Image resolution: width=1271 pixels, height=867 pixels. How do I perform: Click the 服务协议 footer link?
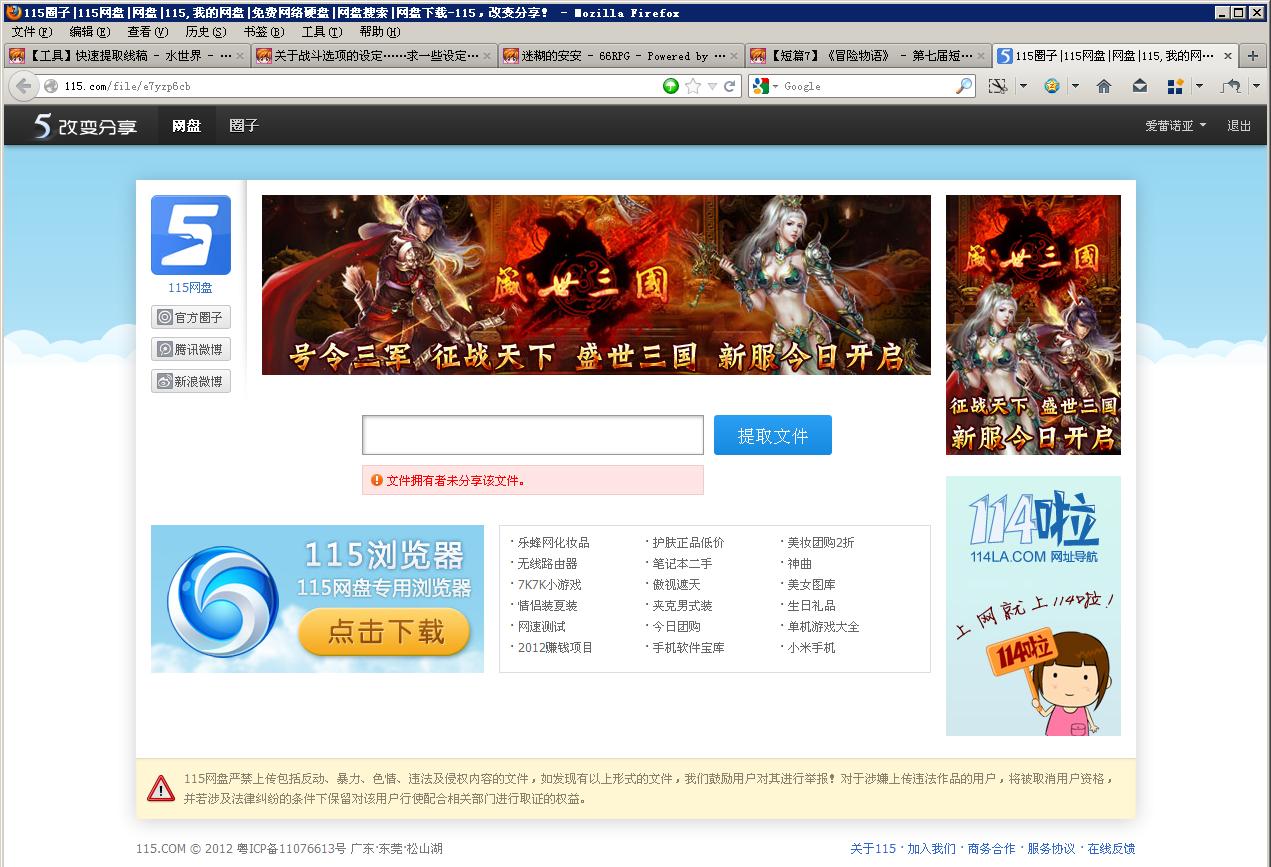[x=1051, y=849]
